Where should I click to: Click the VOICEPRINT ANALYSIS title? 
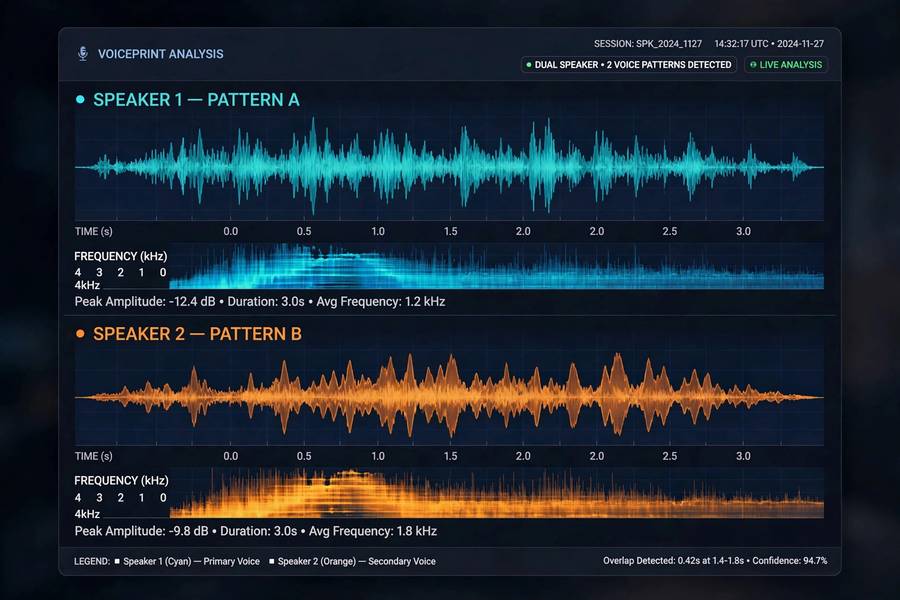click(161, 54)
